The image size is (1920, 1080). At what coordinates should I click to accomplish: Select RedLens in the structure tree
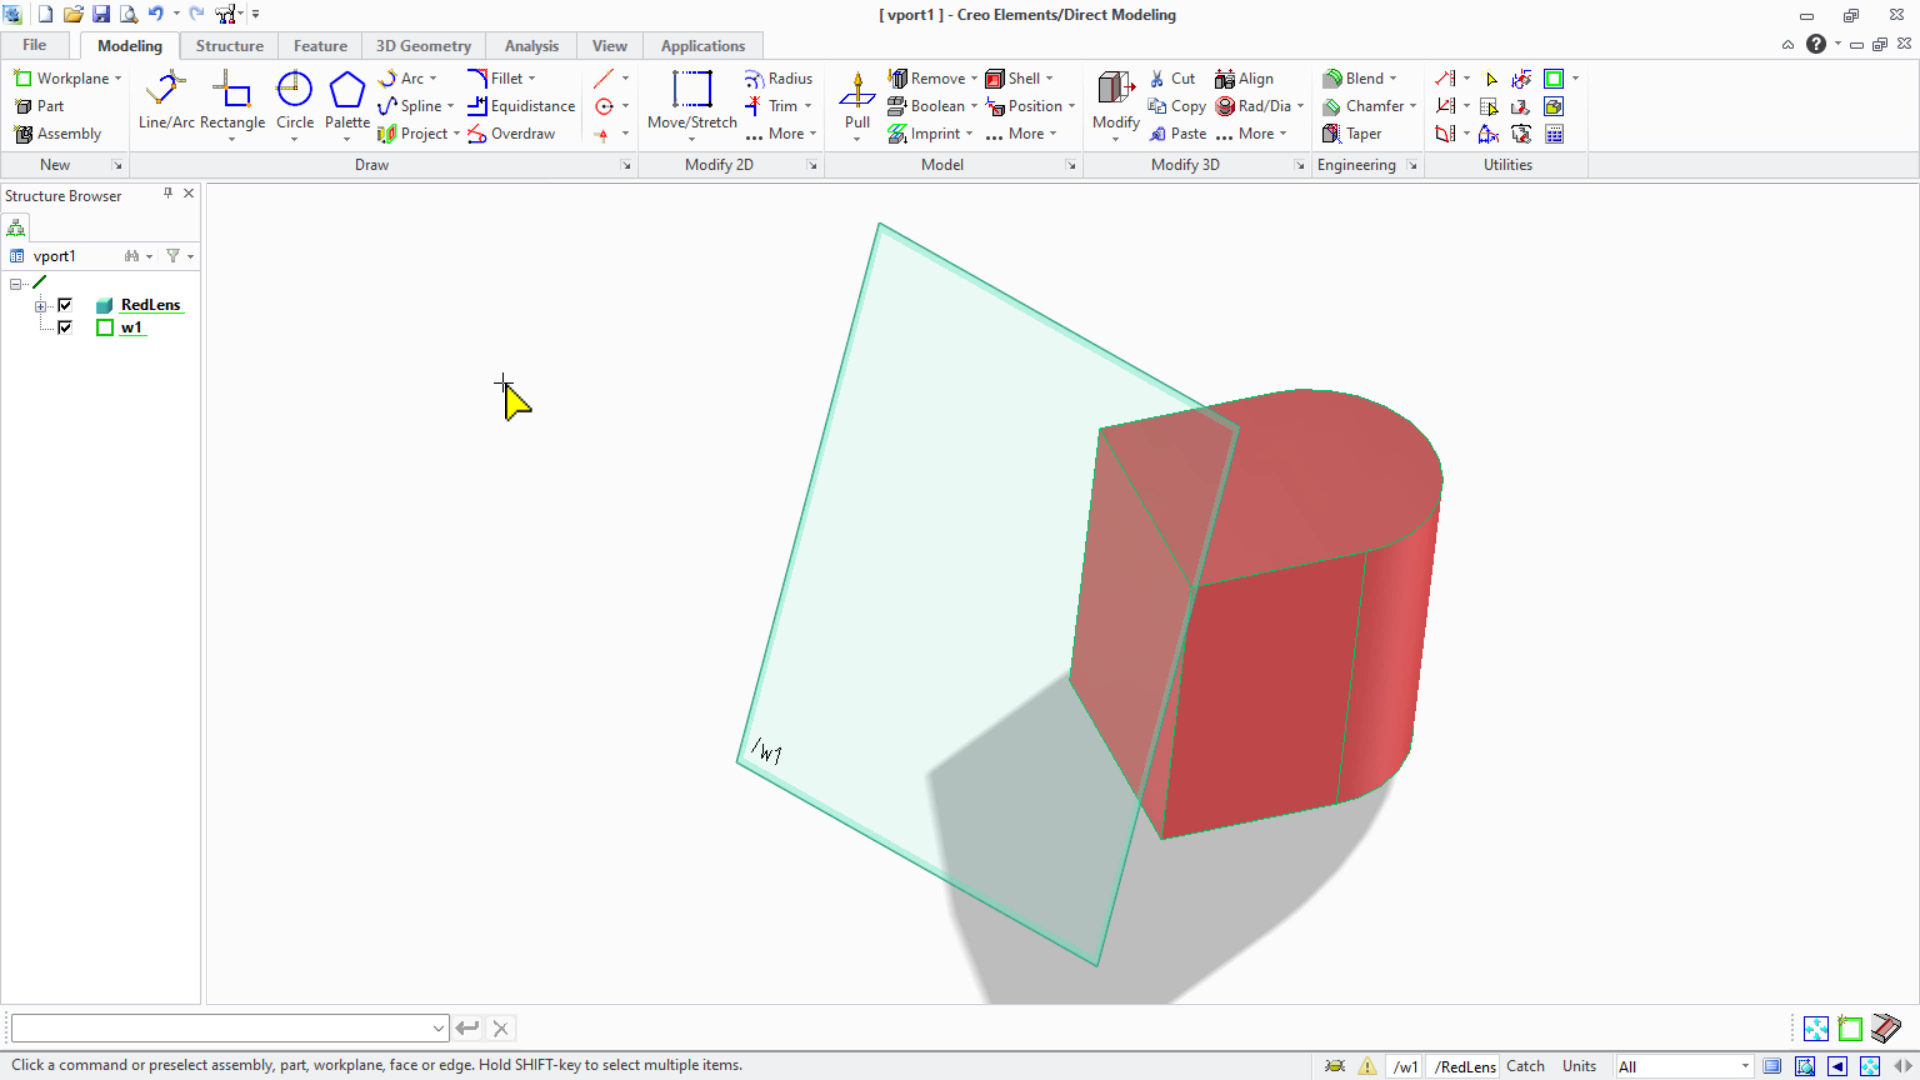(x=150, y=305)
